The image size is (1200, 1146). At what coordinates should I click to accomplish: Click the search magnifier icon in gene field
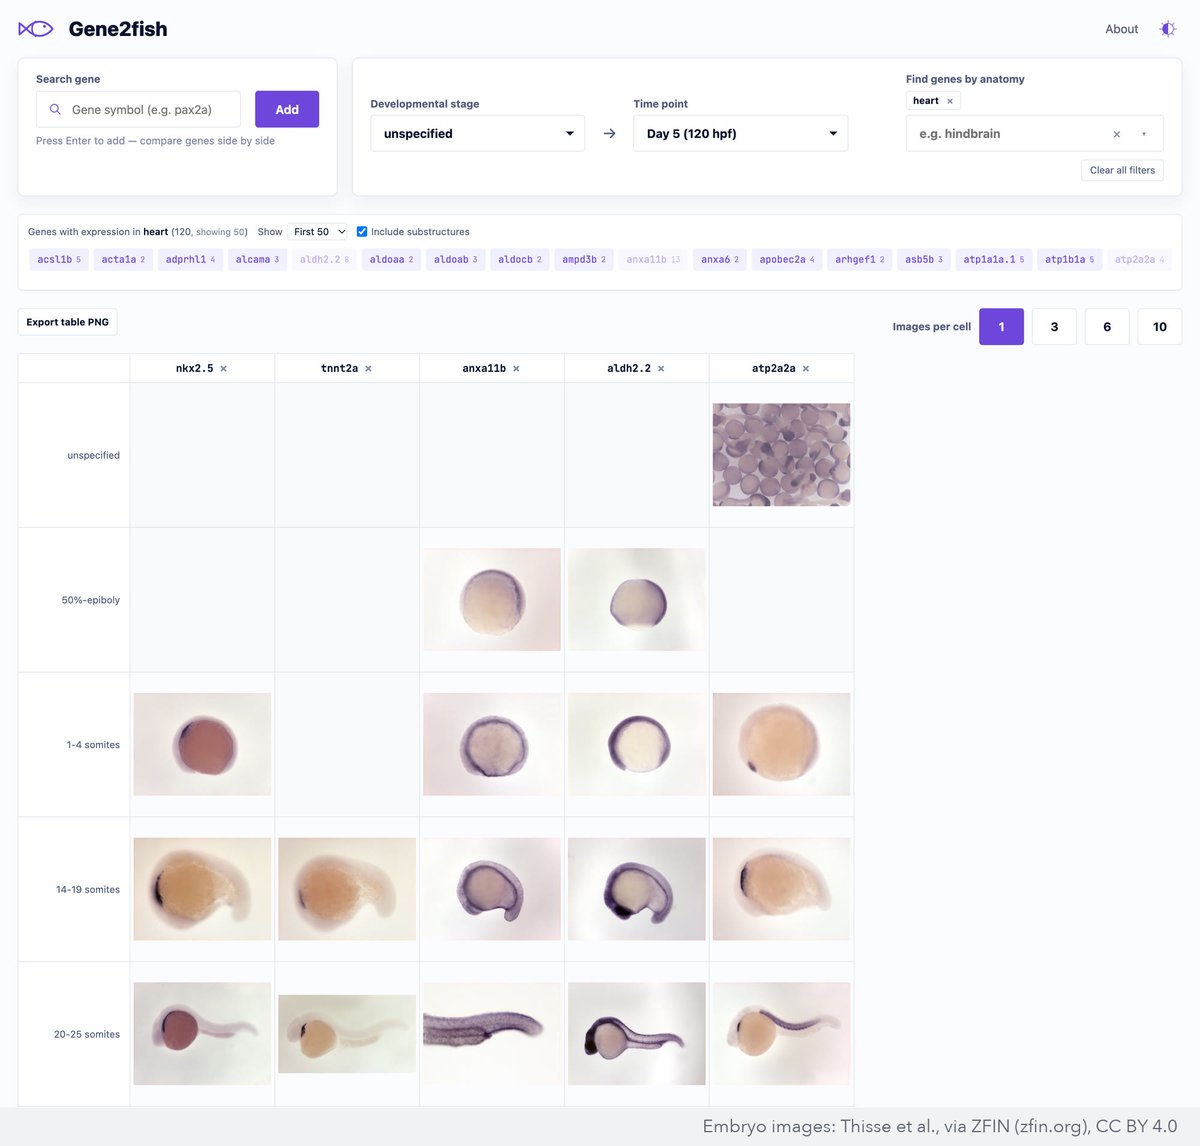[x=55, y=109]
